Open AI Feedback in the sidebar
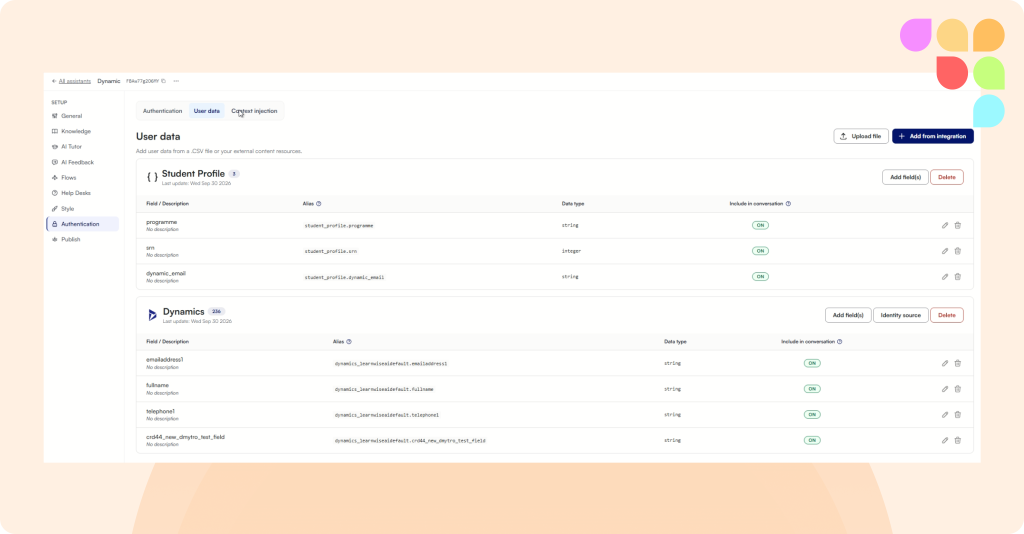This screenshot has width=1024, height=534. click(x=77, y=162)
